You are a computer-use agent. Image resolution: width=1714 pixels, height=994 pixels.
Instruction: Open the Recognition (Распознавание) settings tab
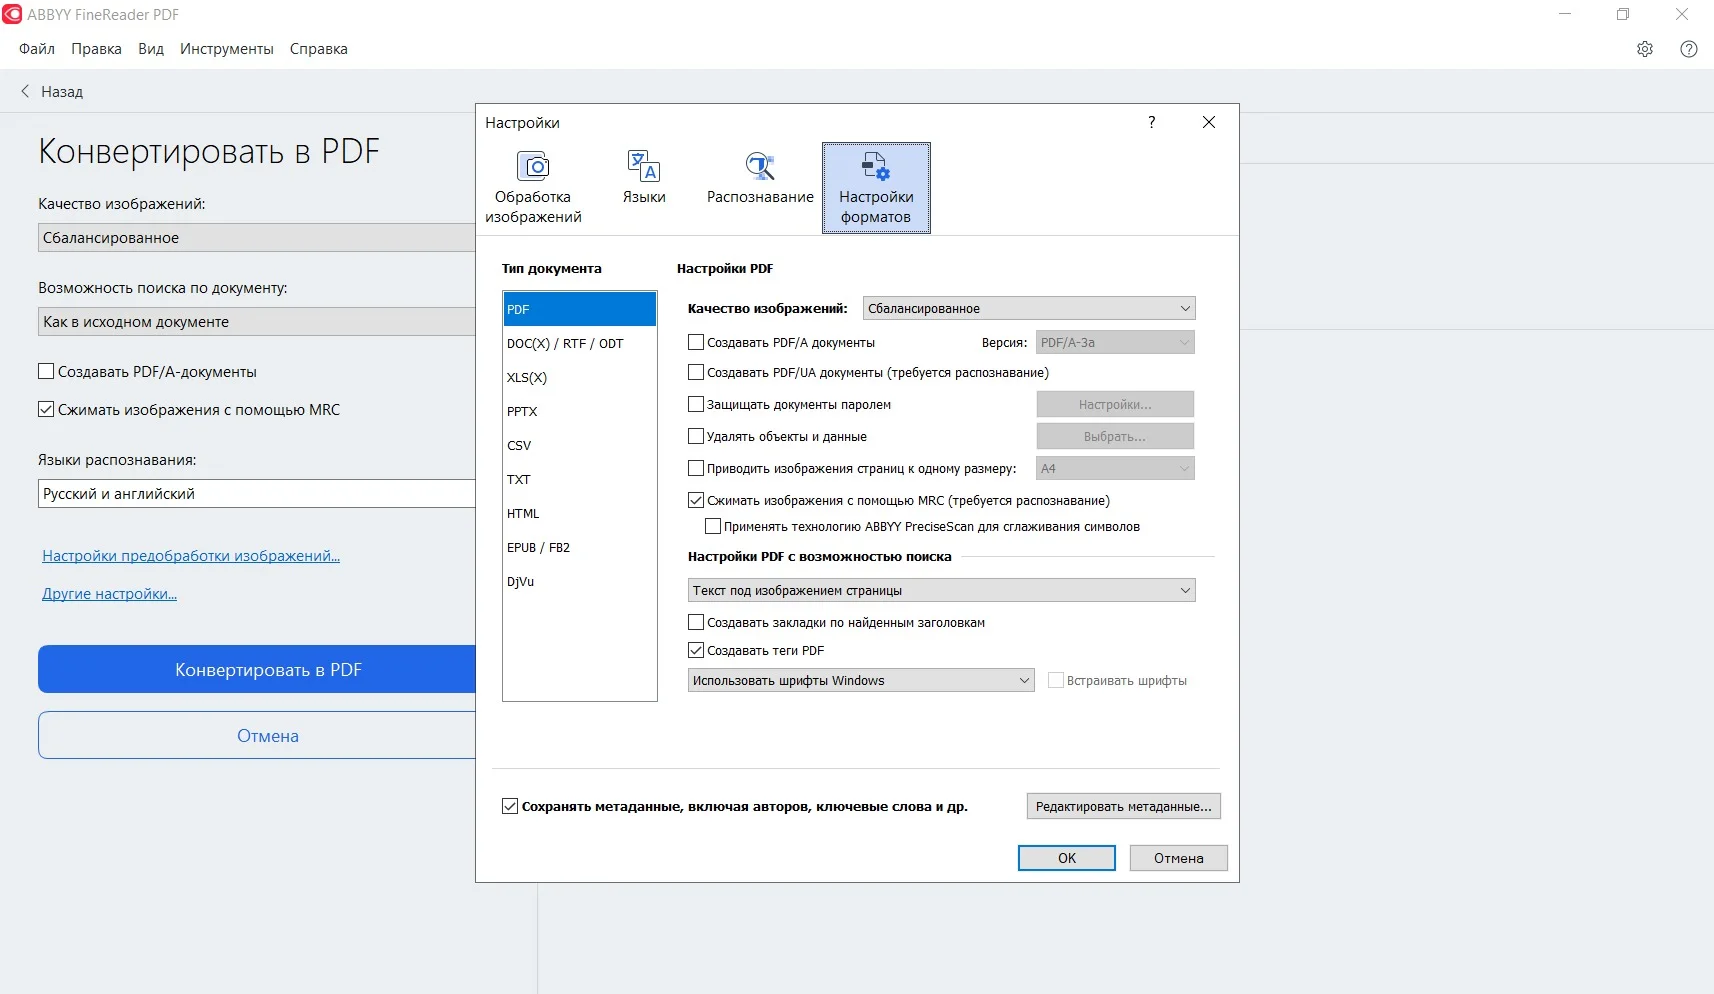[760, 178]
